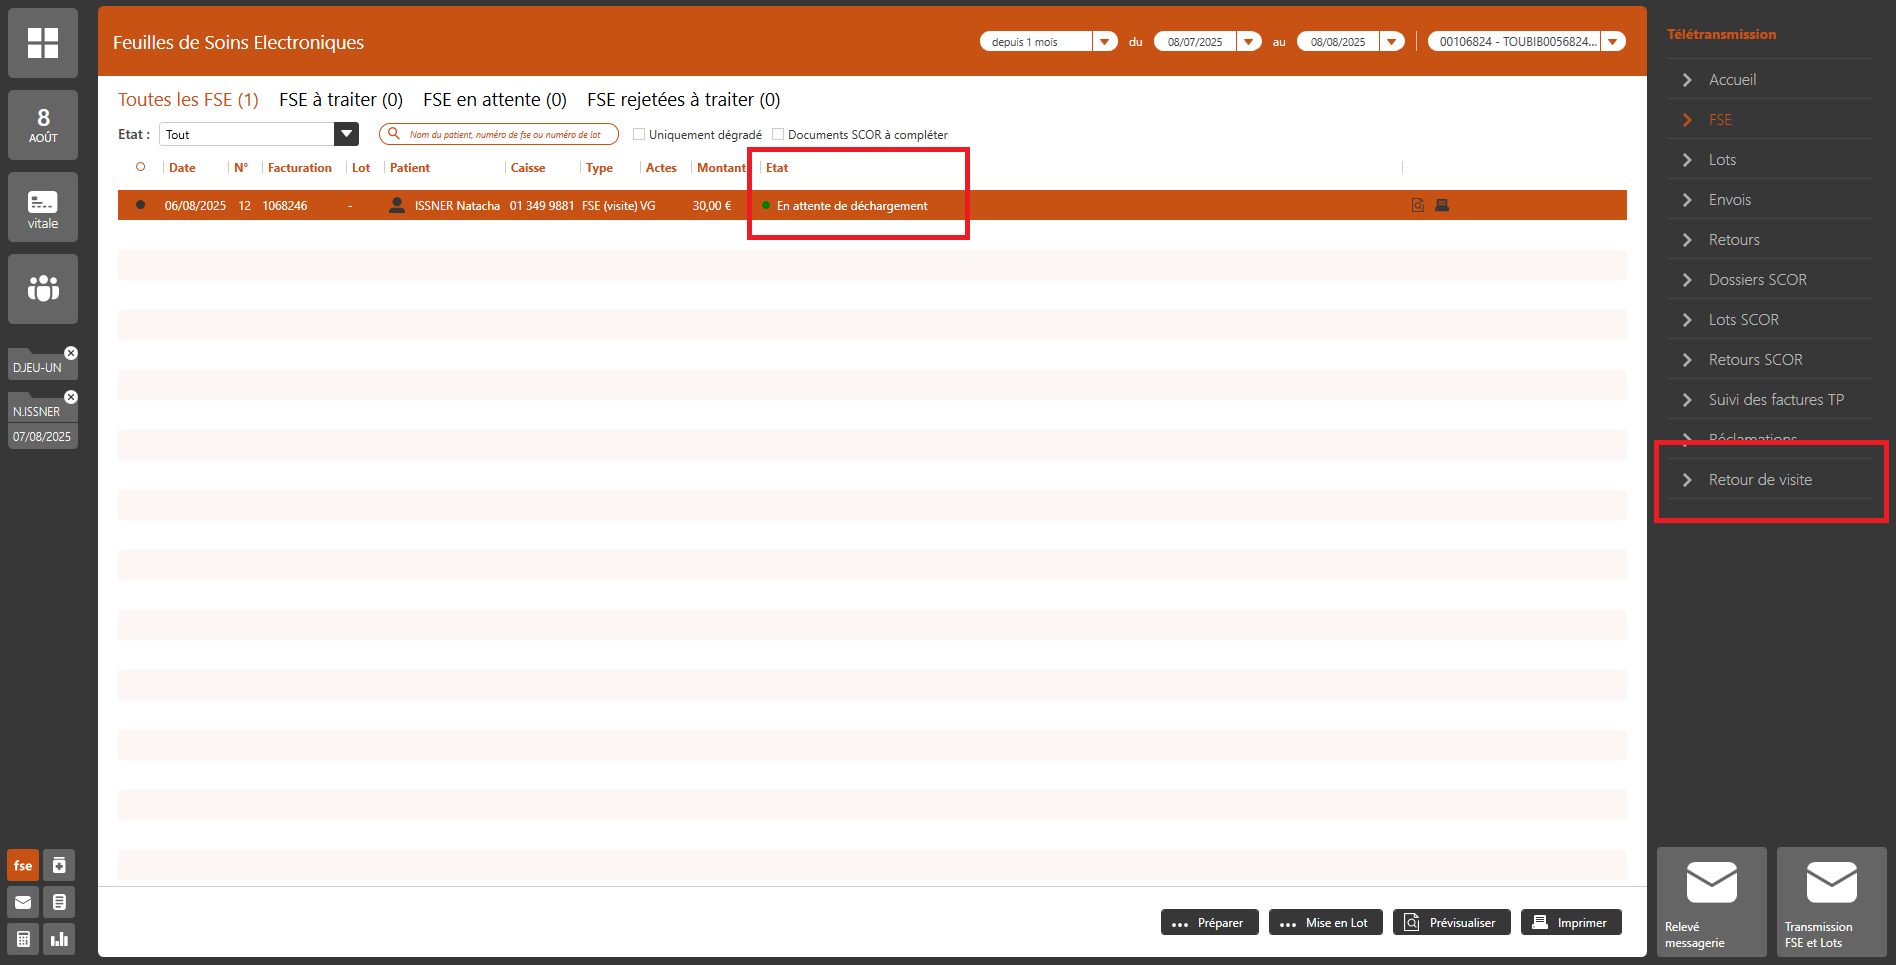Open the Etat dropdown showing Tout
Image resolution: width=1896 pixels, height=965 pixels.
point(346,134)
